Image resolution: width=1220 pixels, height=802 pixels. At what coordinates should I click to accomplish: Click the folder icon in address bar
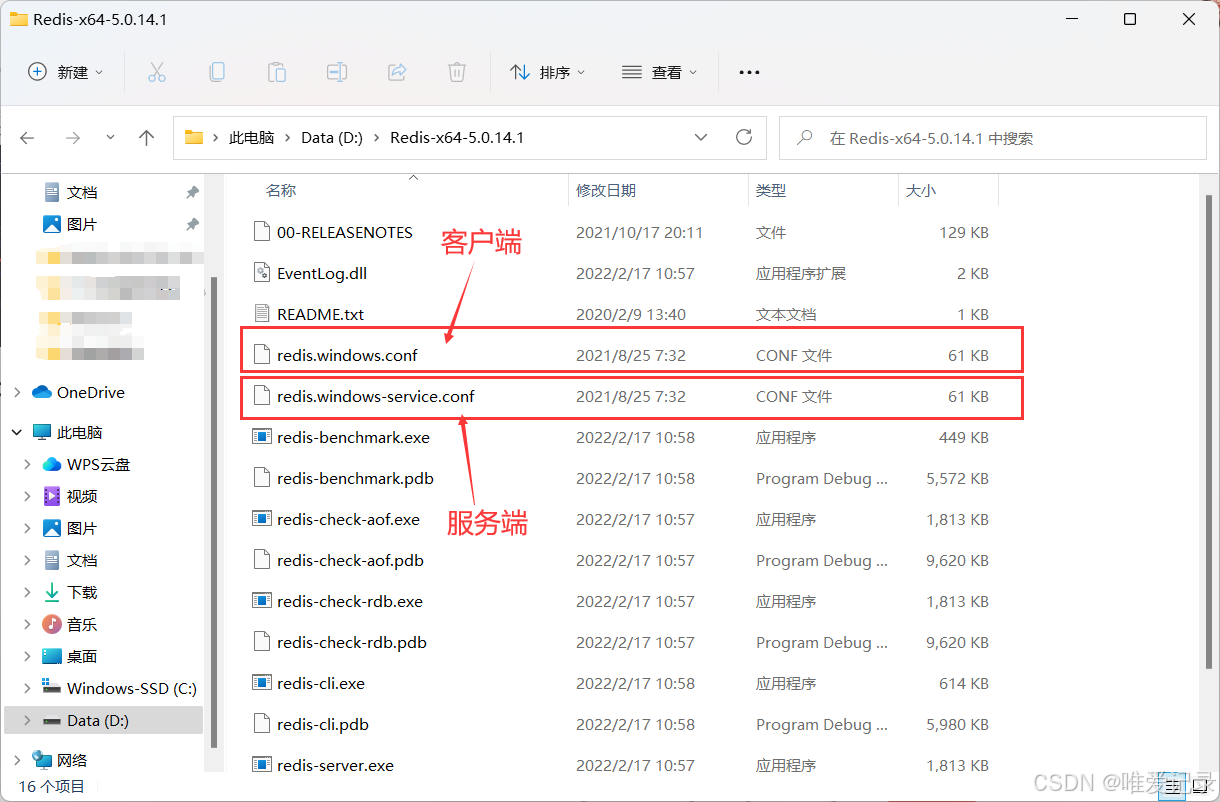click(x=194, y=138)
